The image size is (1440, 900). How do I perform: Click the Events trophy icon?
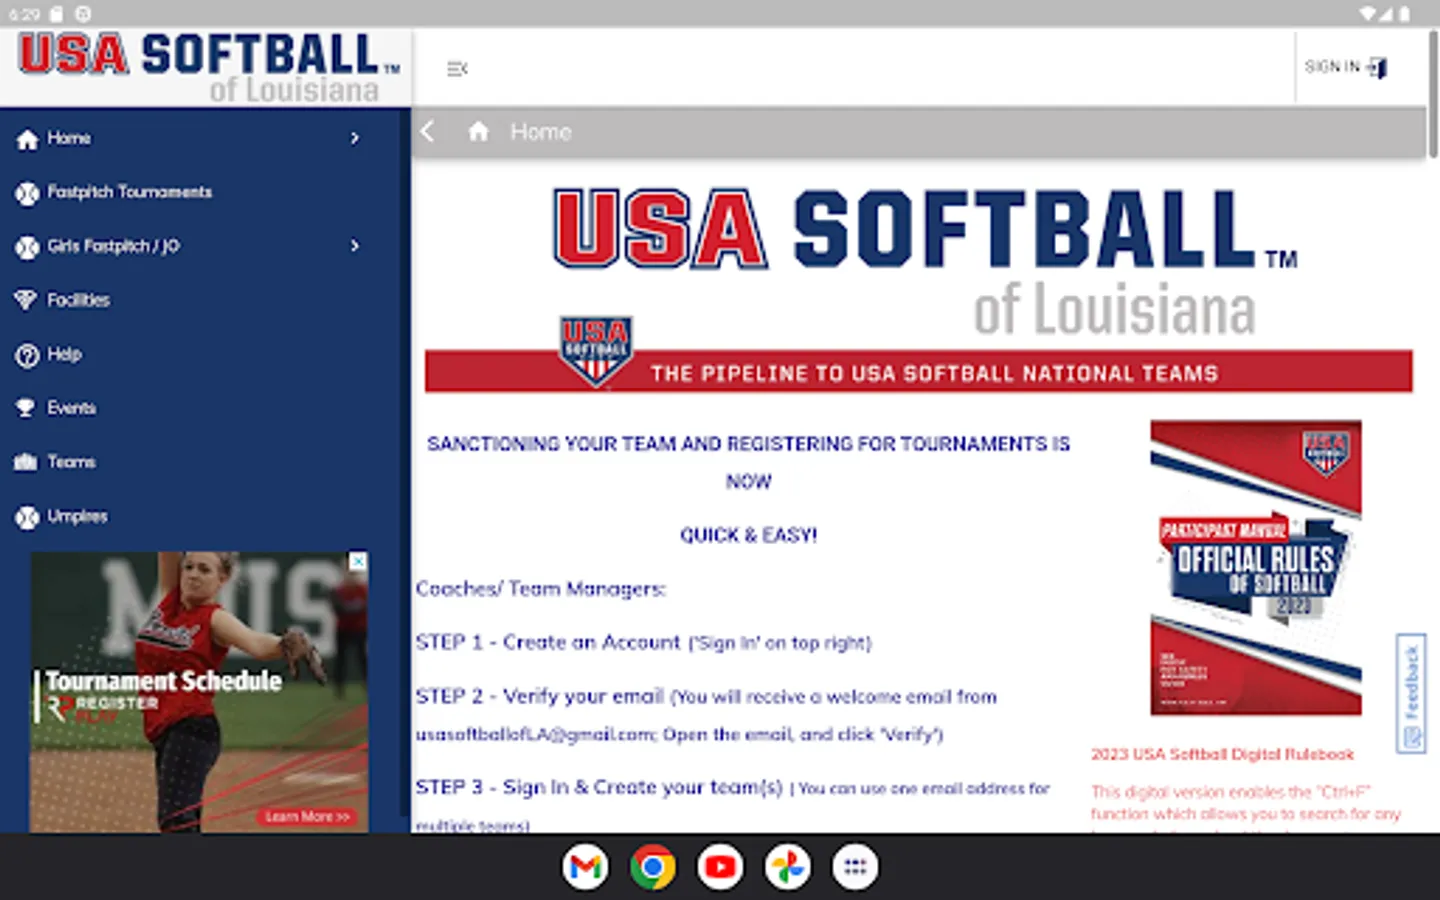tap(27, 408)
